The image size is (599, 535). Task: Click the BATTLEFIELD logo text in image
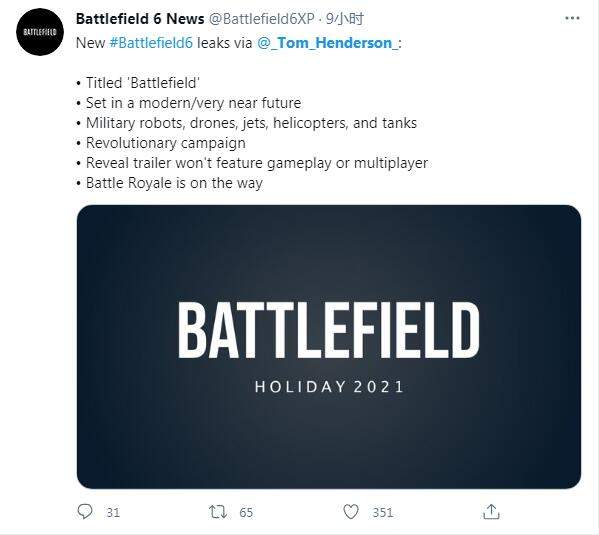click(329, 330)
